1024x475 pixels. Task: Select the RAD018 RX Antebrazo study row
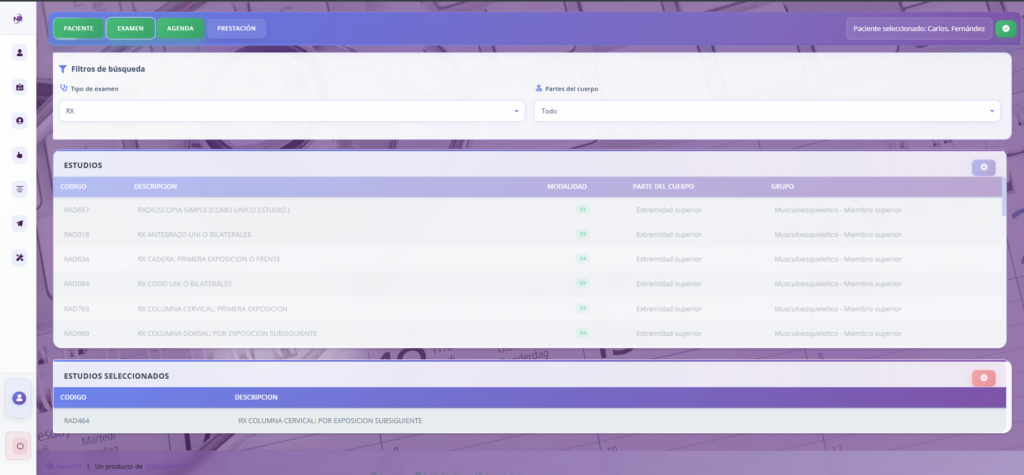click(x=500, y=234)
